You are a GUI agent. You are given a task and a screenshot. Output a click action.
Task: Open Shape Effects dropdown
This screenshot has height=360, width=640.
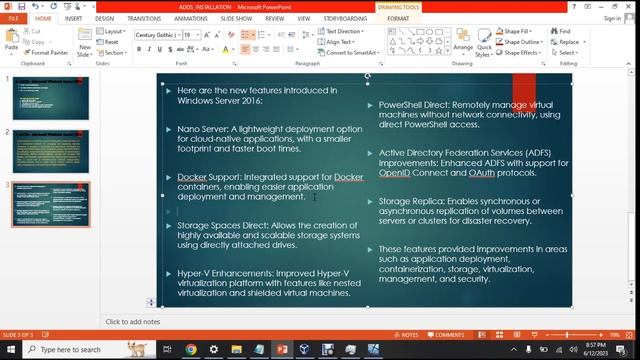click(x=519, y=53)
